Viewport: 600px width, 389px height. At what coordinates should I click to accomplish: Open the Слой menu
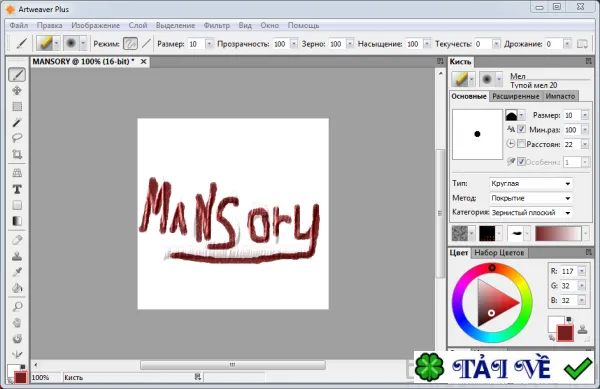point(138,25)
